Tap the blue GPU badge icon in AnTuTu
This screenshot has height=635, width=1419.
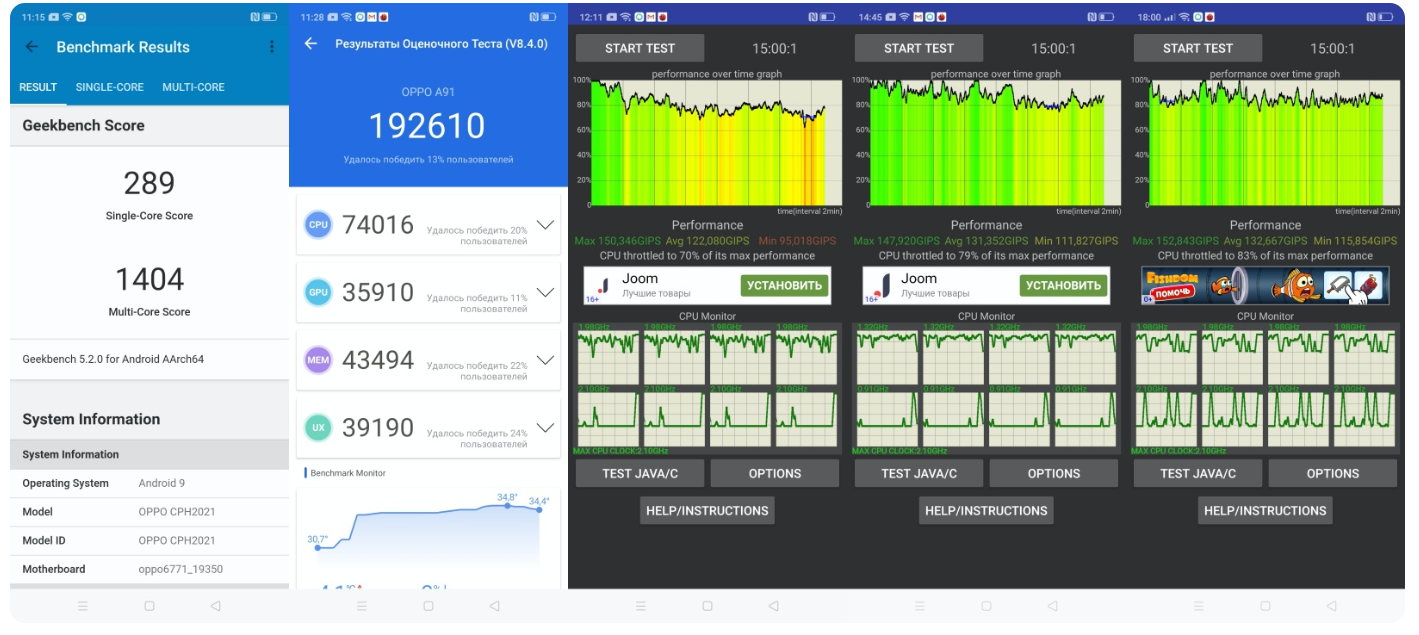click(x=318, y=292)
